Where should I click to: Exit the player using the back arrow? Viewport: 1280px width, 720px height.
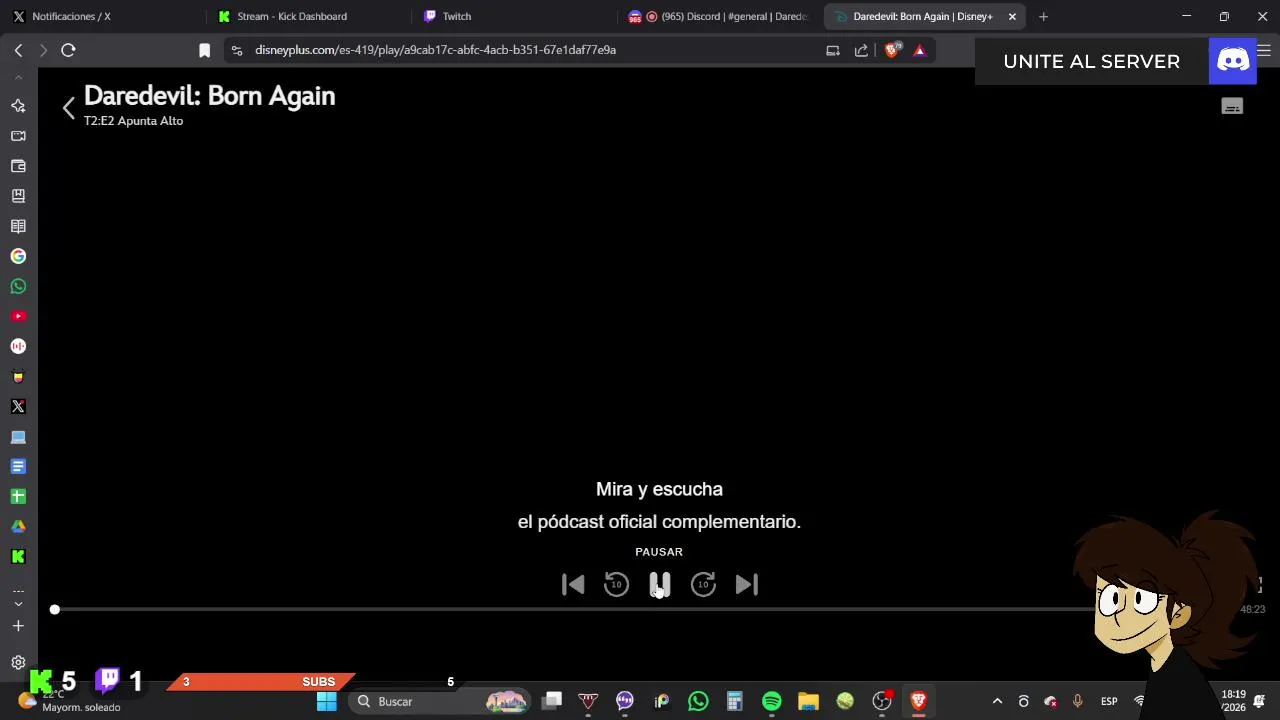pyautogui.click(x=68, y=108)
